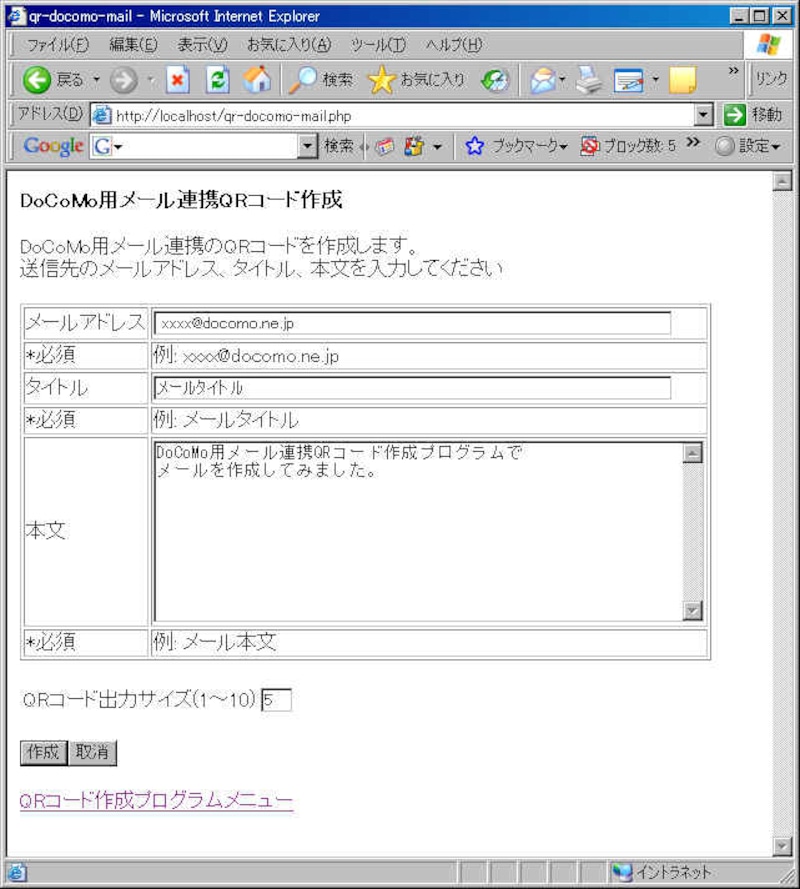Open the Edit page toolbar icon
This screenshot has width=800, height=889.
pos(629,80)
